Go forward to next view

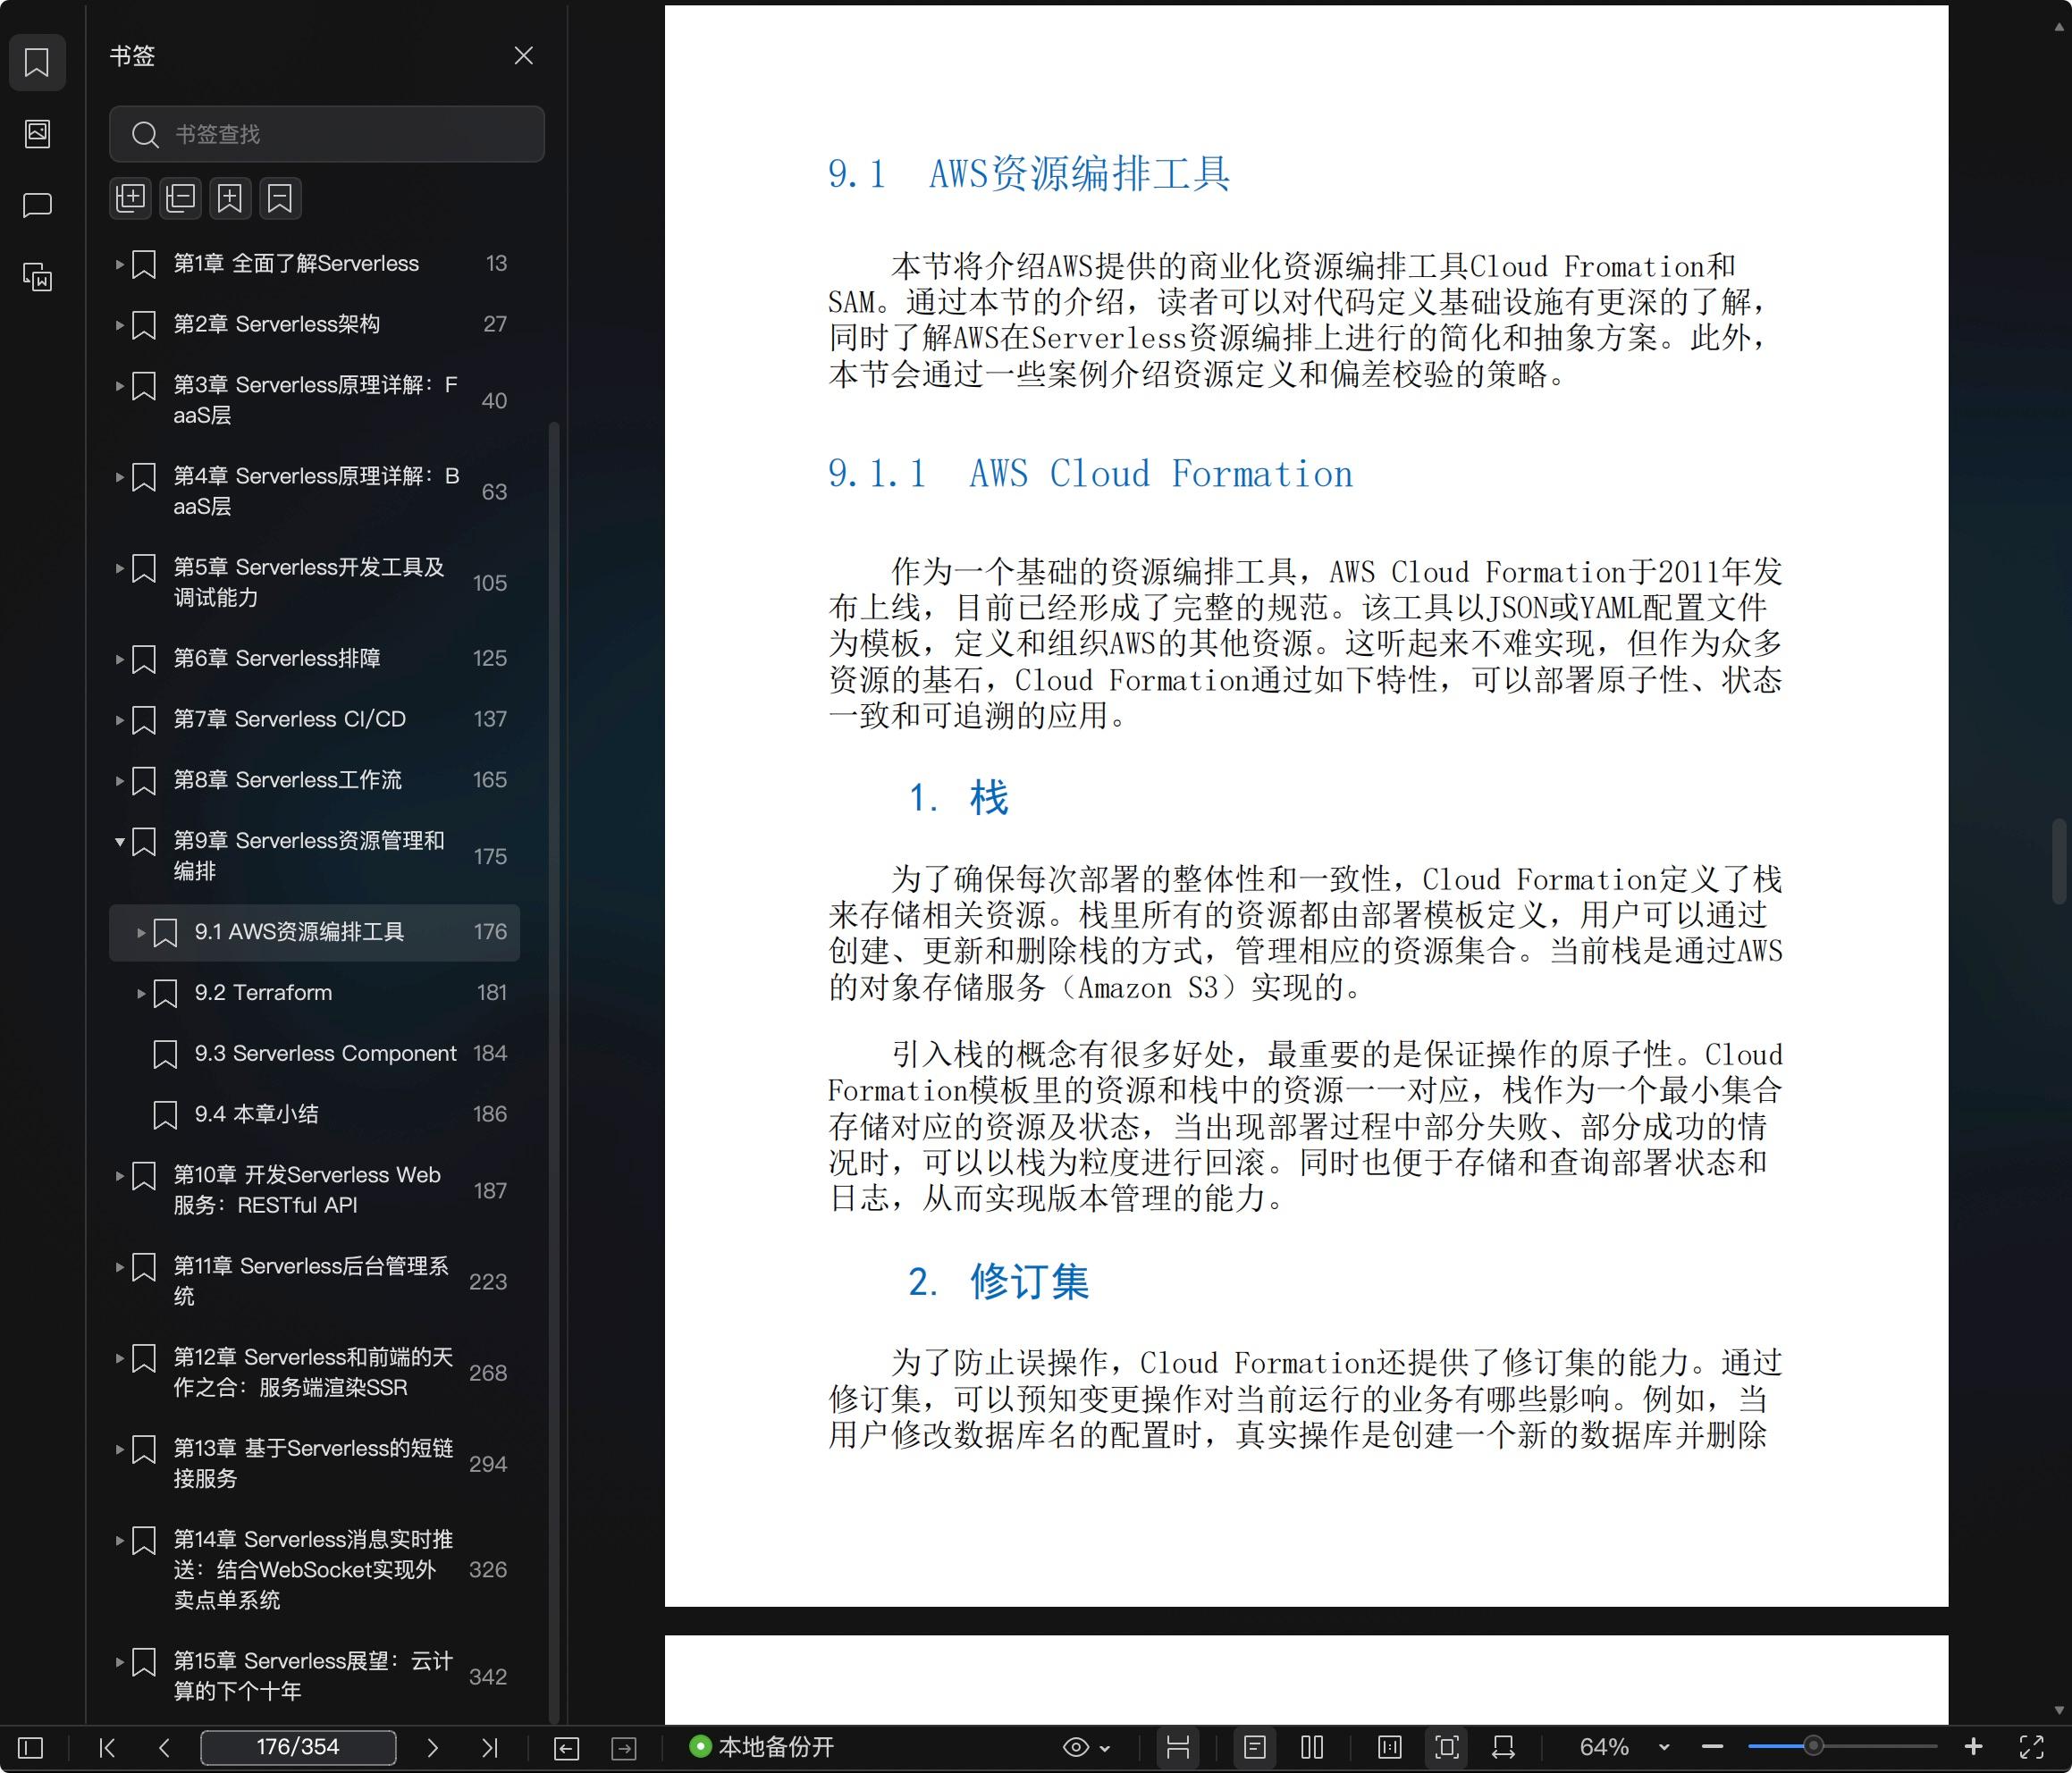point(624,1747)
